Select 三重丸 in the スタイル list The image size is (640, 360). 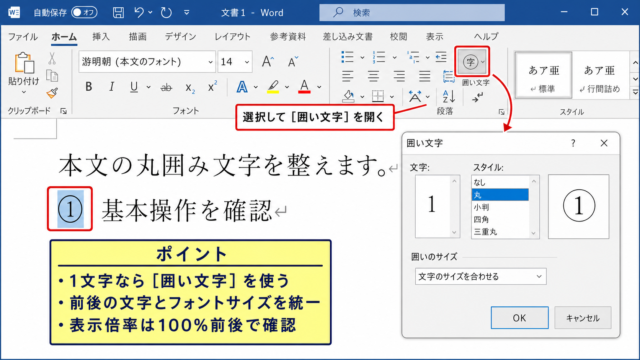pyautogui.click(x=500, y=231)
